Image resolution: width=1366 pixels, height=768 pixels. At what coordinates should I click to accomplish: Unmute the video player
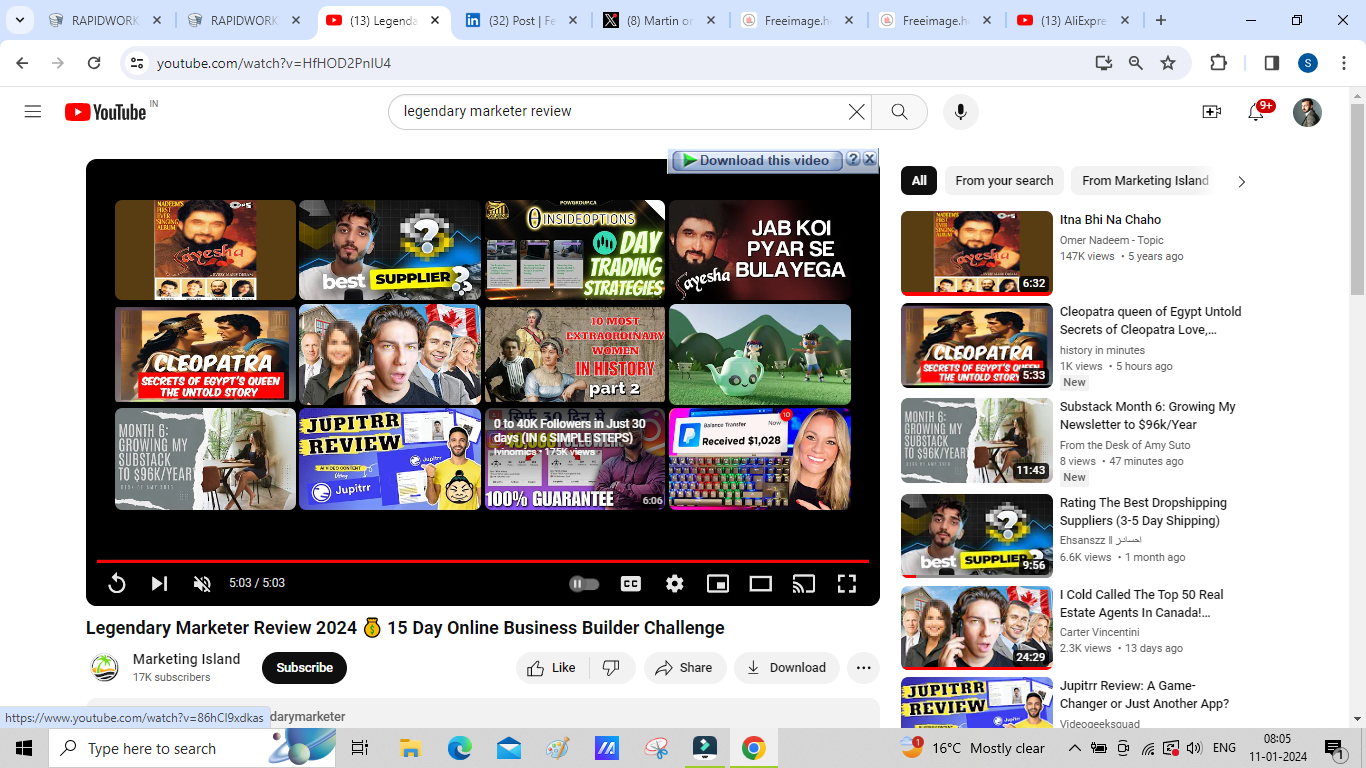click(202, 584)
